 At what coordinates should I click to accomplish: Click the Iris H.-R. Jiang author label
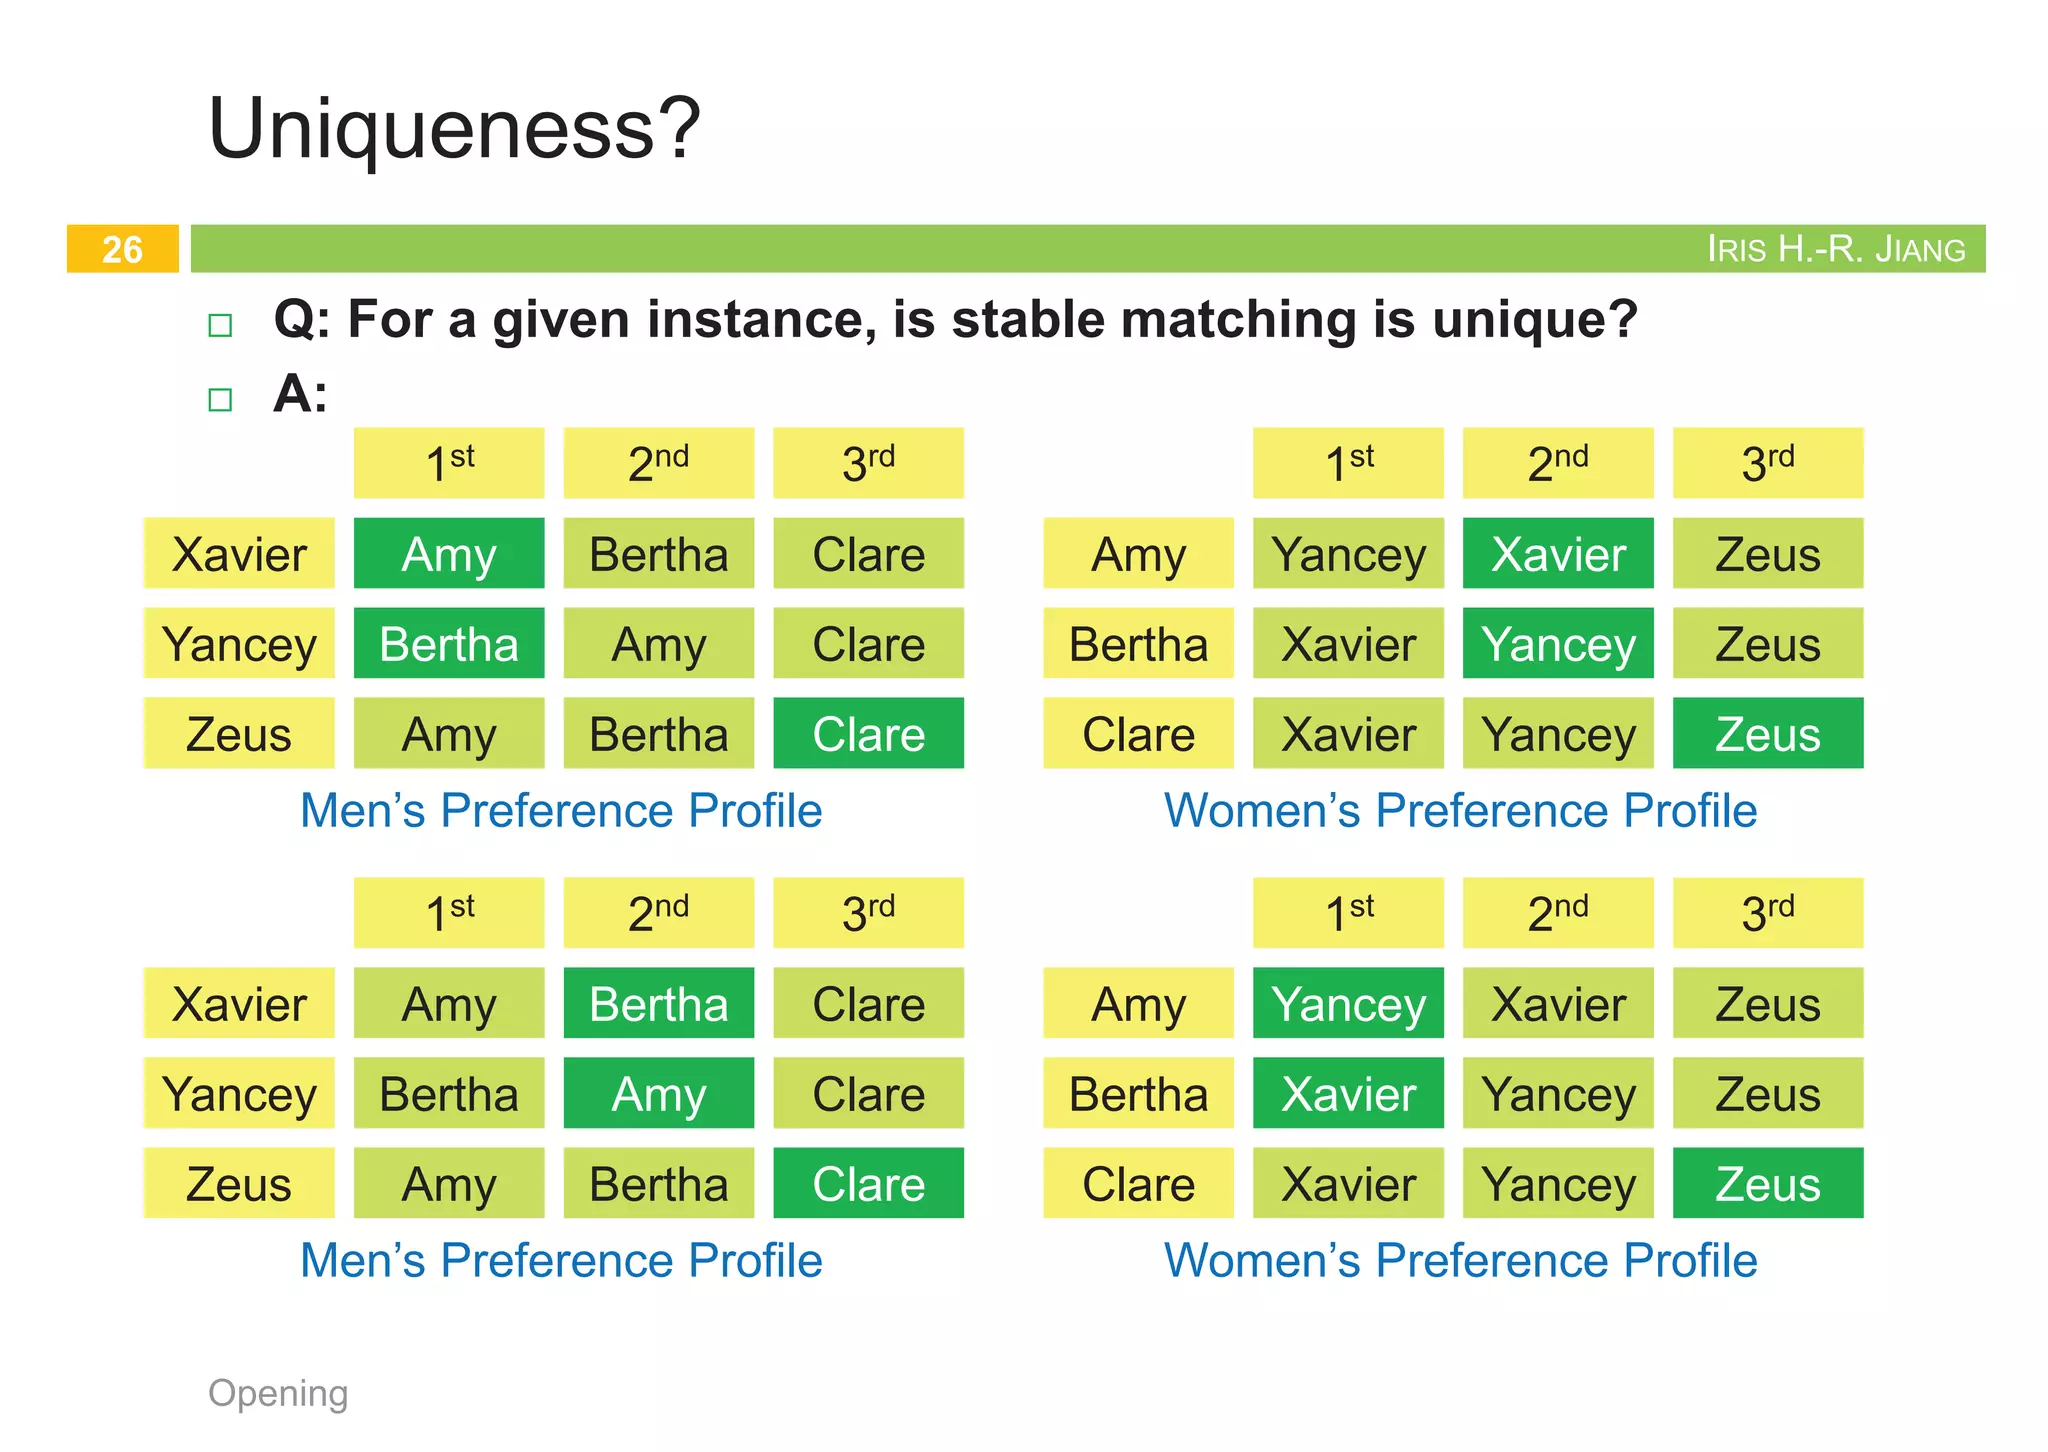click(1835, 249)
